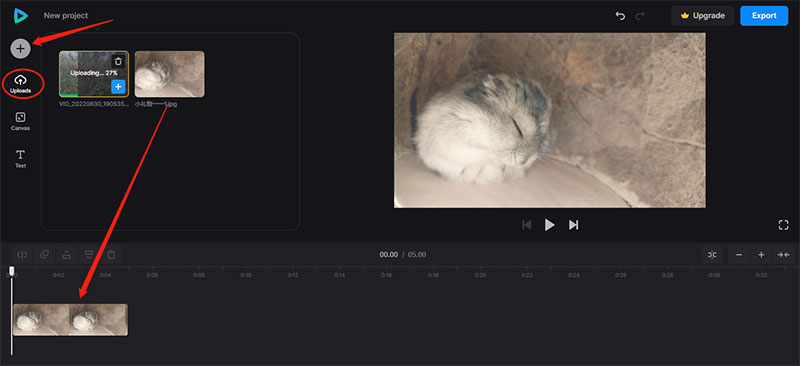Select the hamster jpg thumbnail in uploads
The height and width of the screenshot is (366, 800).
coord(169,74)
